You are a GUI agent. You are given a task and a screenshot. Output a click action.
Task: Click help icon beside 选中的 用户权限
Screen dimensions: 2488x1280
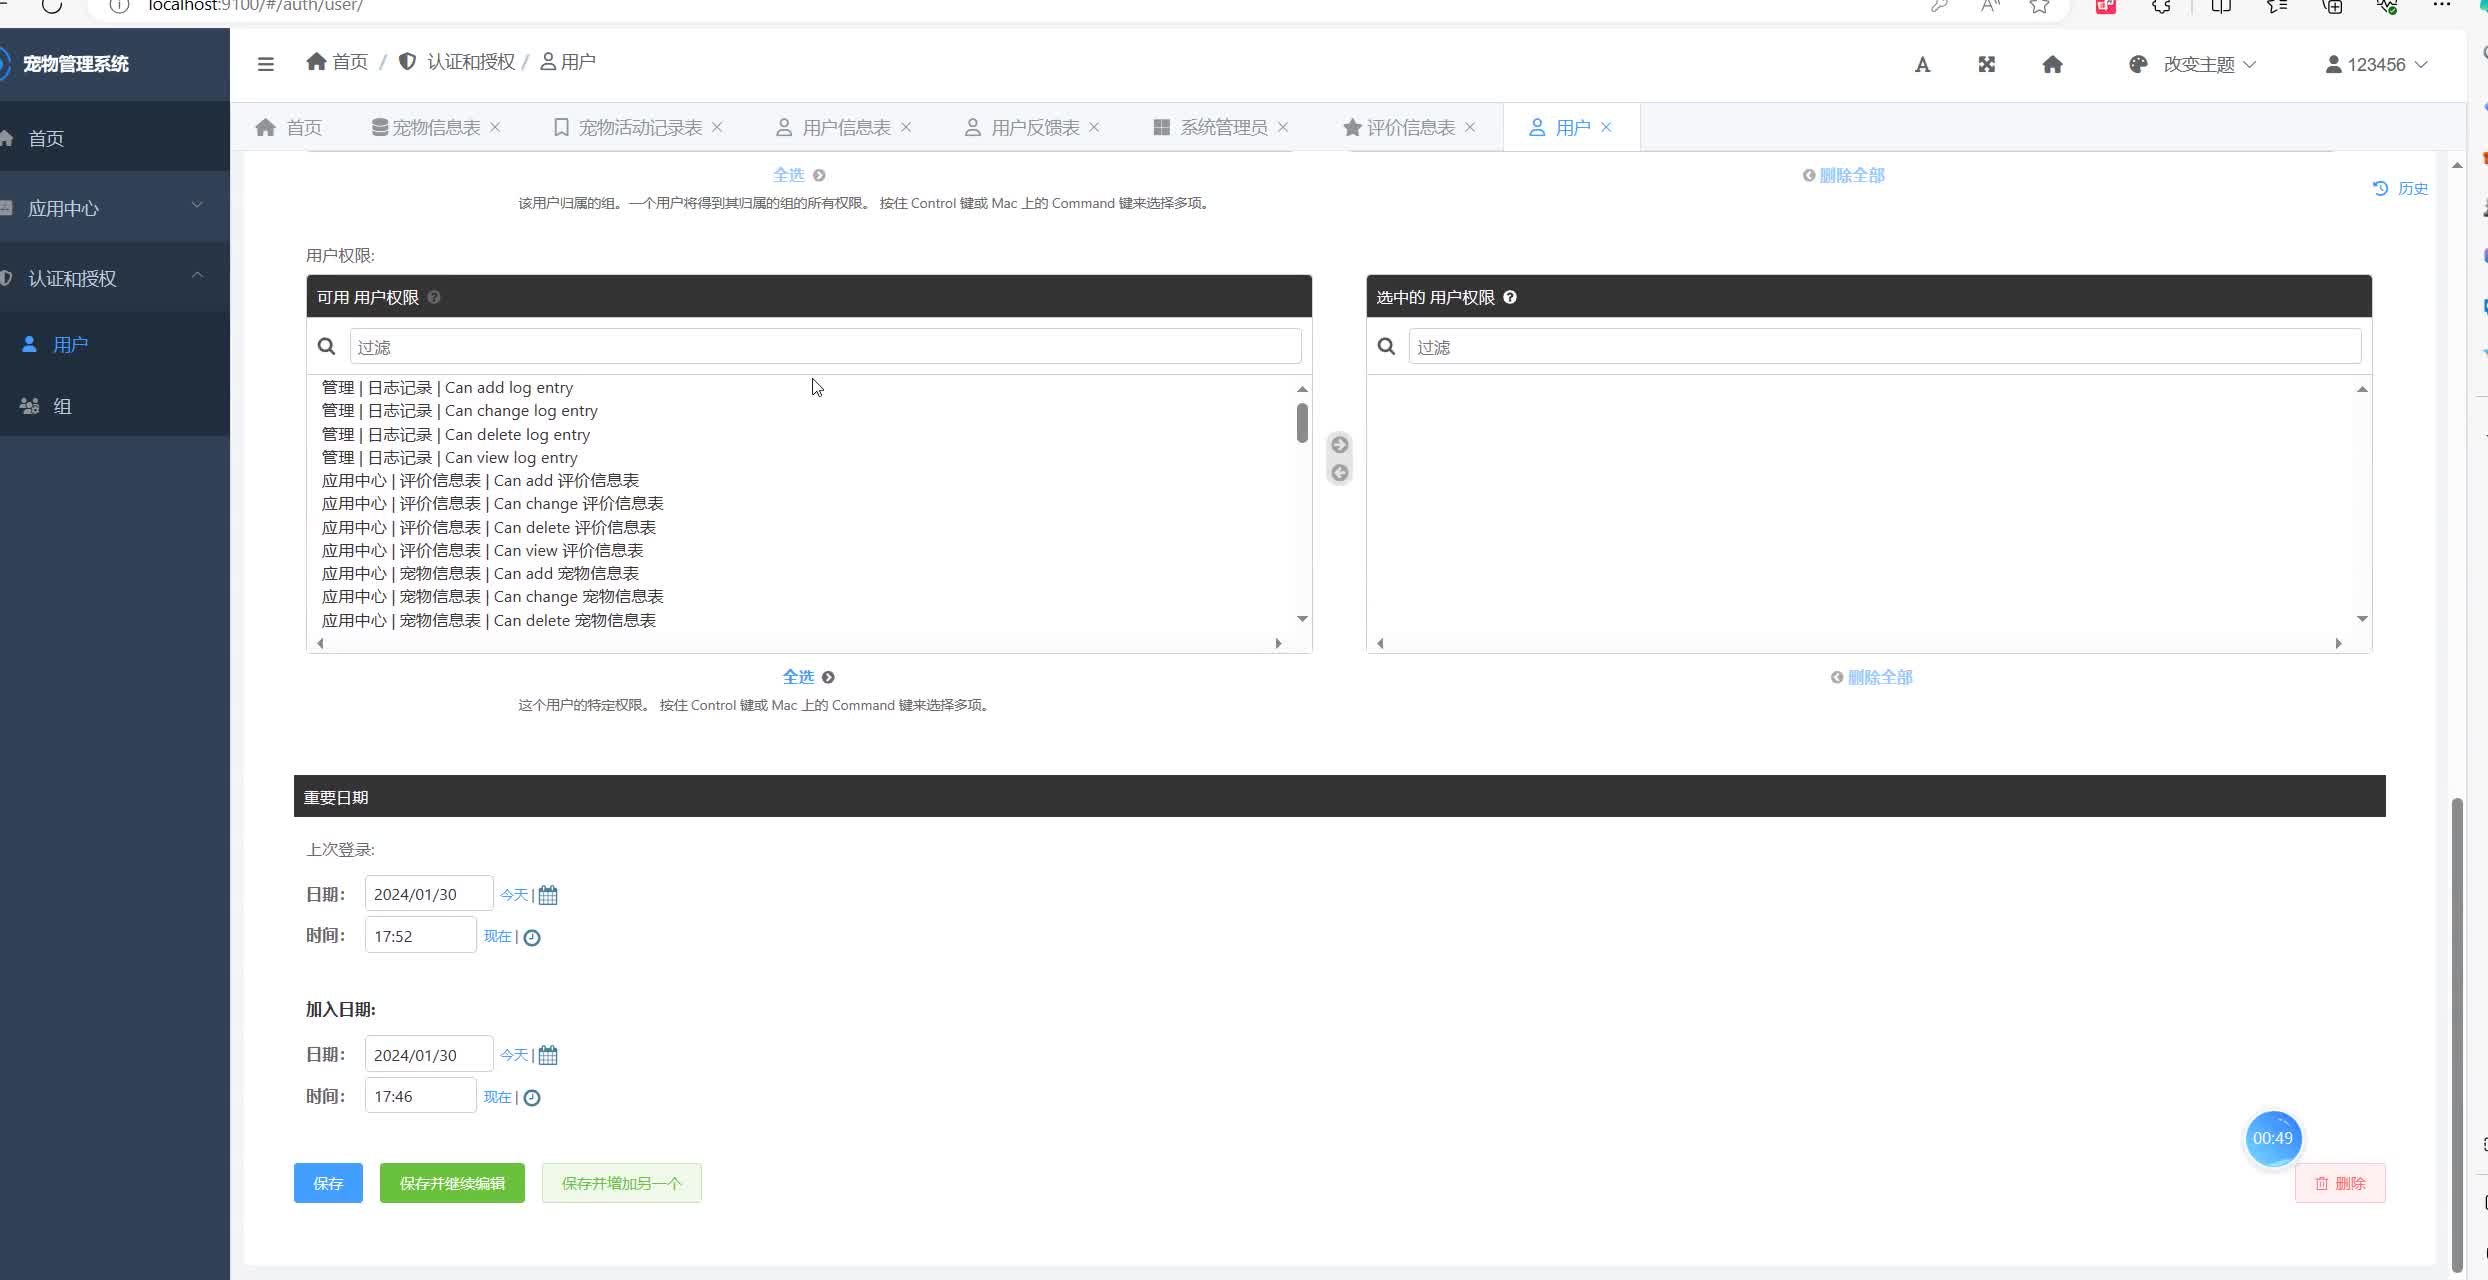(1510, 297)
